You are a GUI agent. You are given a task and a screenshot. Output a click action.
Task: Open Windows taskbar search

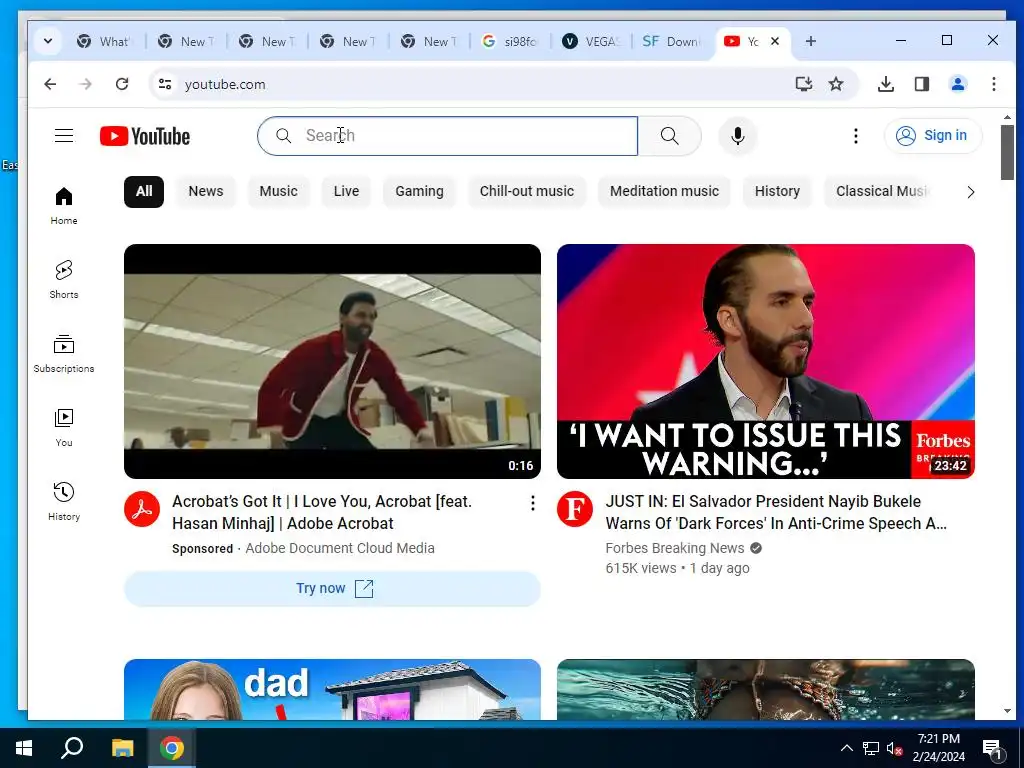(x=72, y=748)
